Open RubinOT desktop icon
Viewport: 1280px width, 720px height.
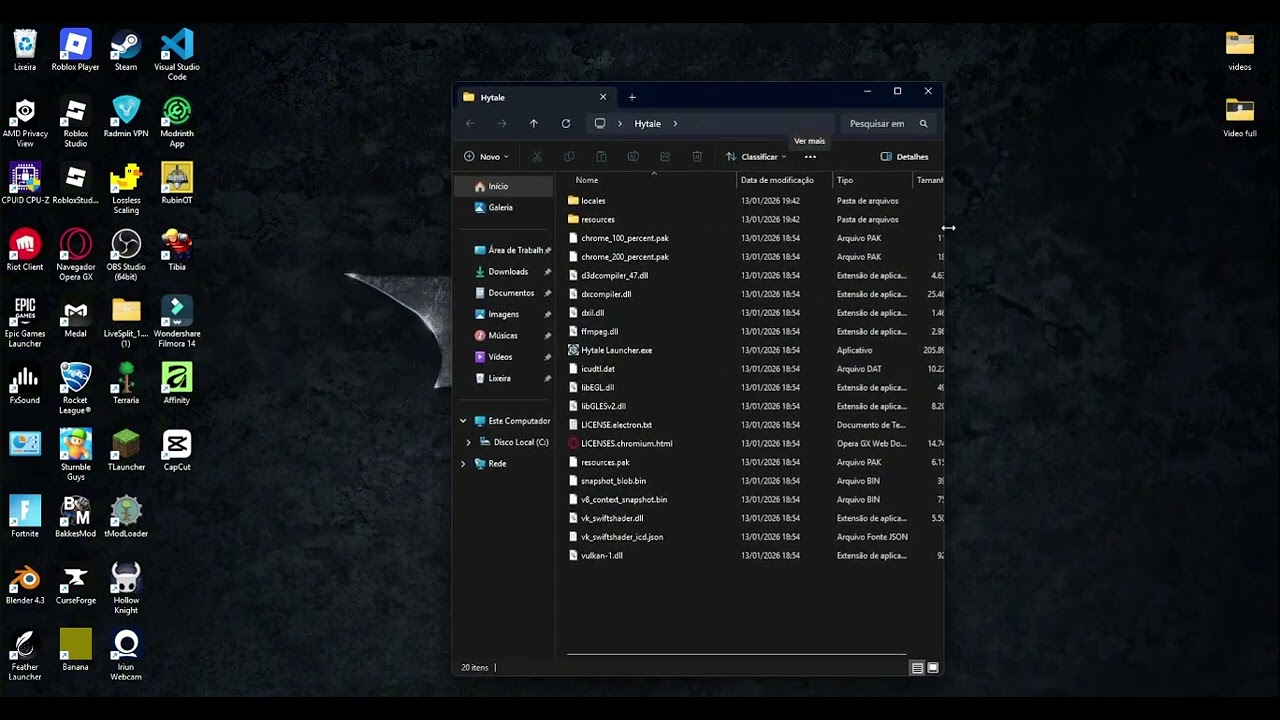tap(177, 184)
